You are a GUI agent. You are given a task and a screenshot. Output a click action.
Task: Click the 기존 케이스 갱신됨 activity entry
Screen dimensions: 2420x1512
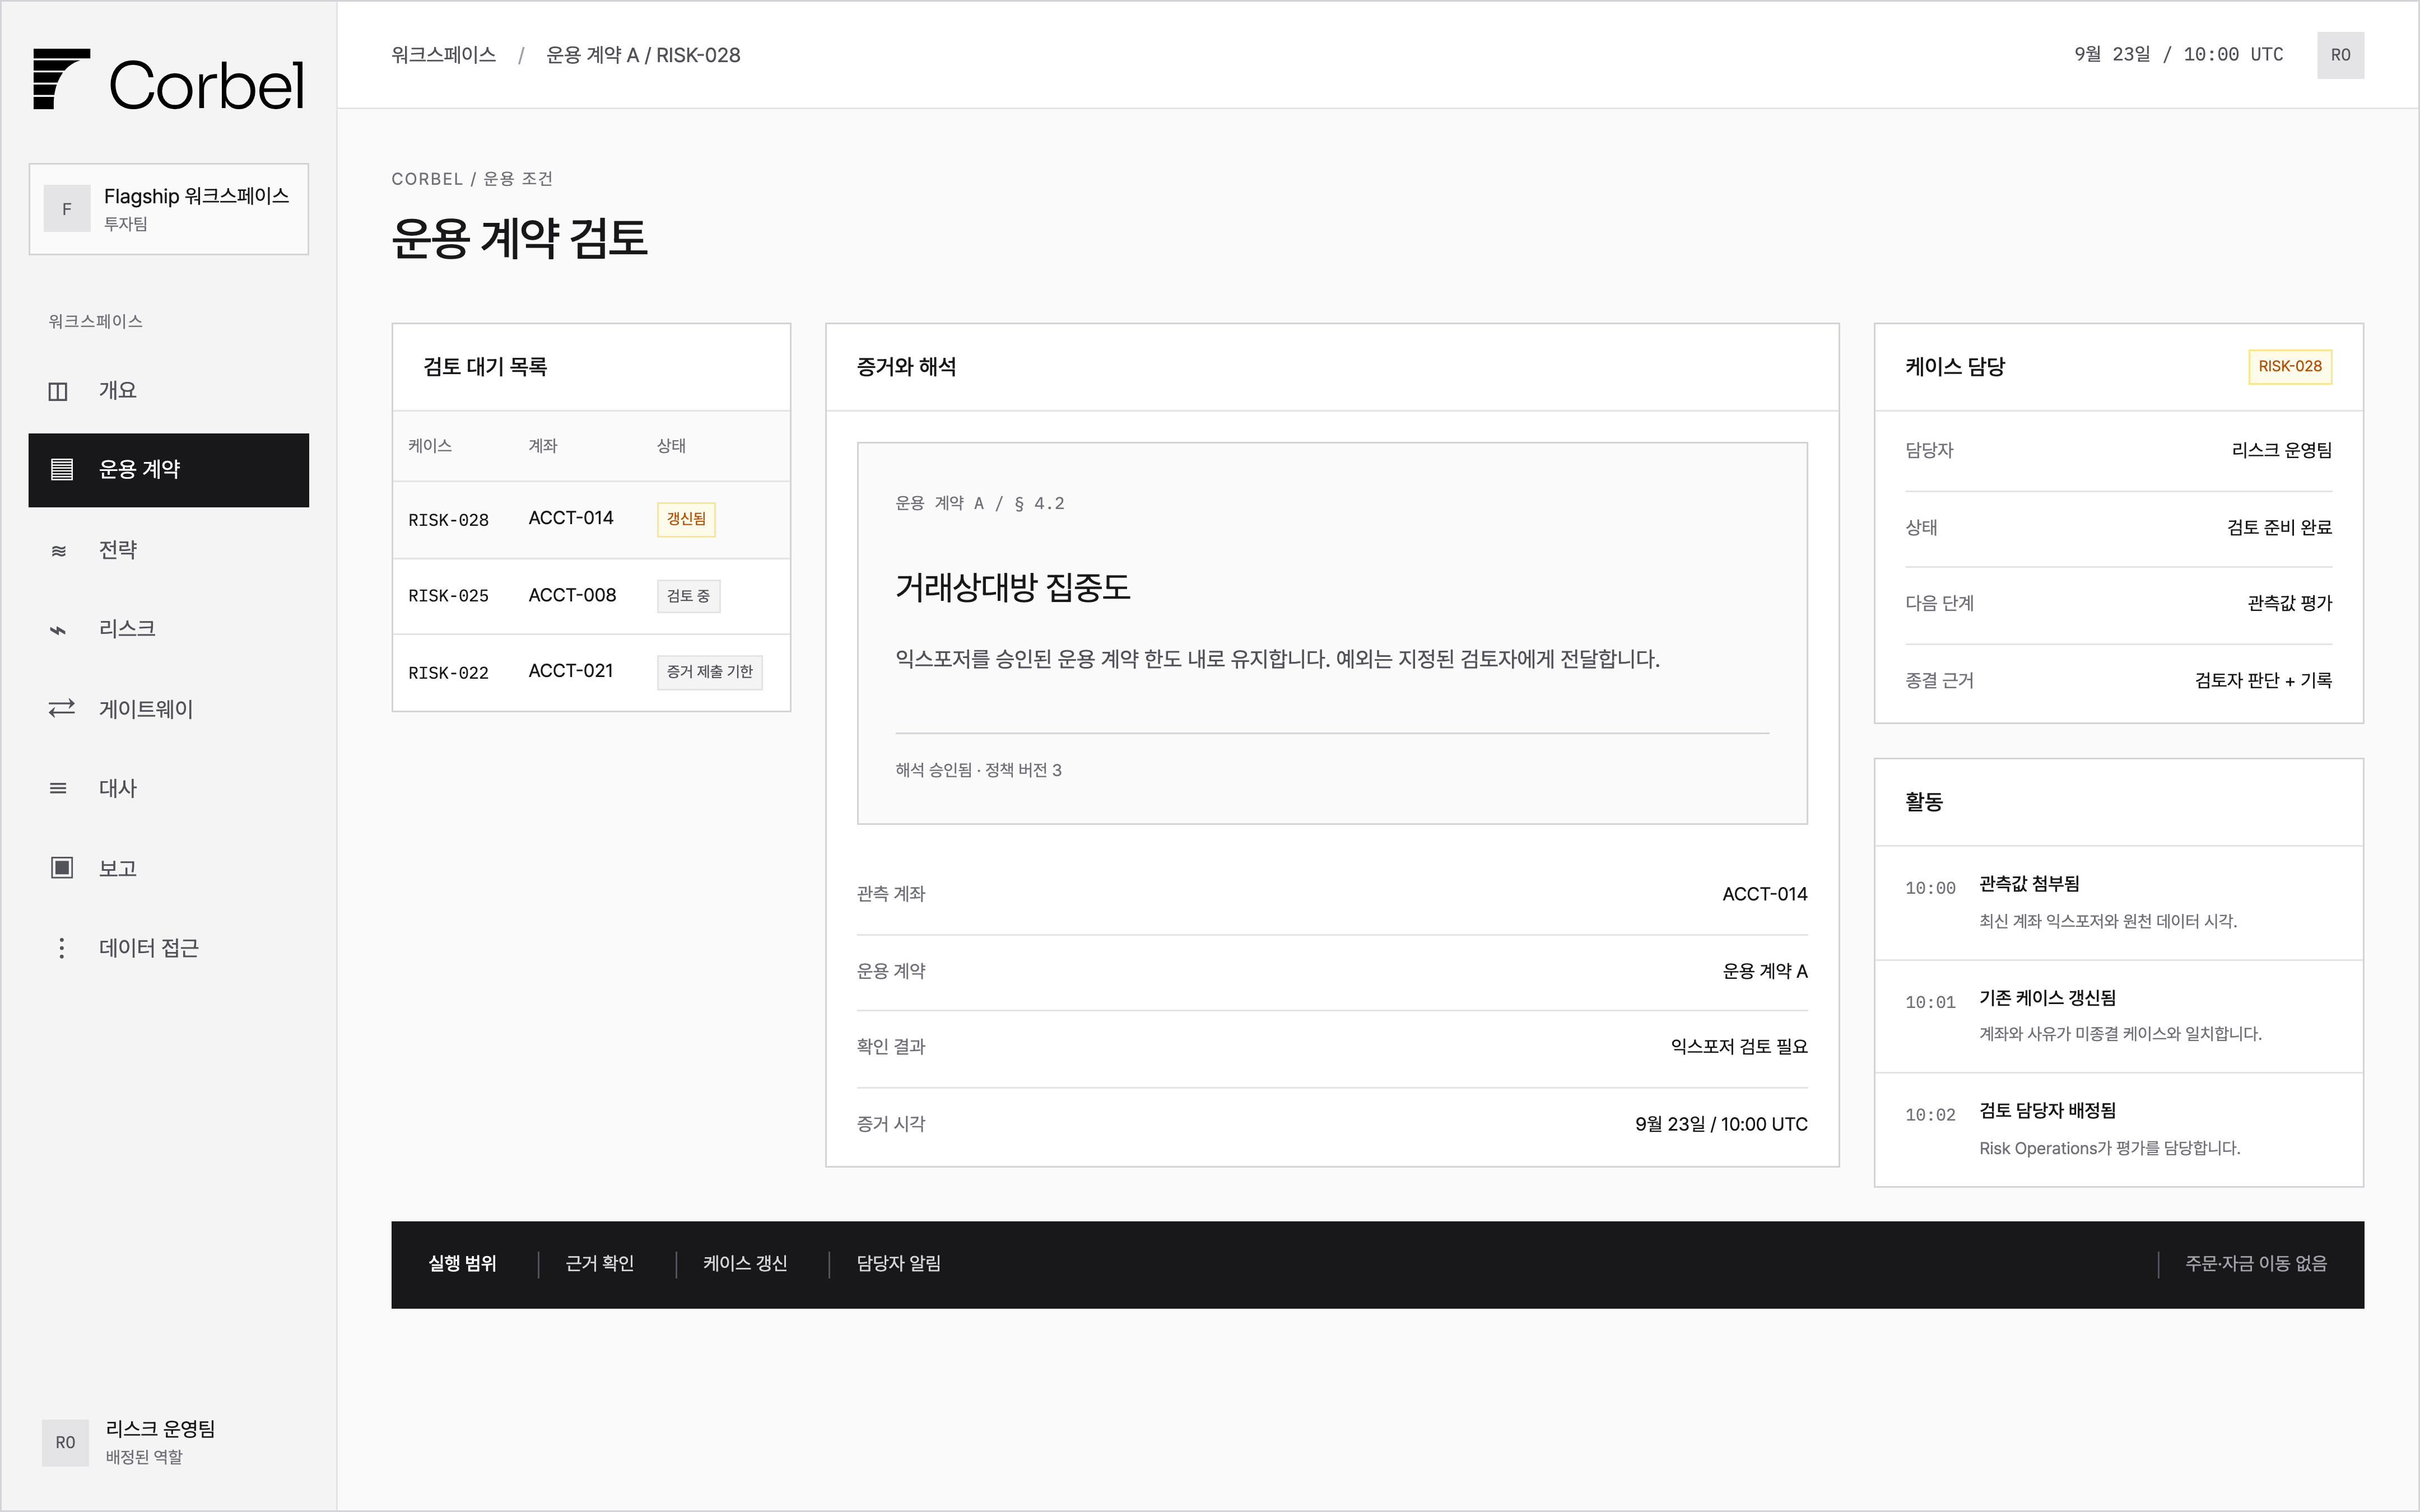tap(2118, 1016)
